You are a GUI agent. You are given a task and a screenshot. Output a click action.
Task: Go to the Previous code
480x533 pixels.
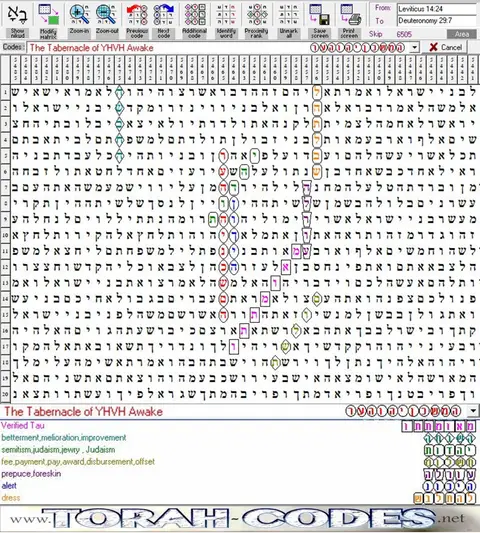click(x=137, y=20)
